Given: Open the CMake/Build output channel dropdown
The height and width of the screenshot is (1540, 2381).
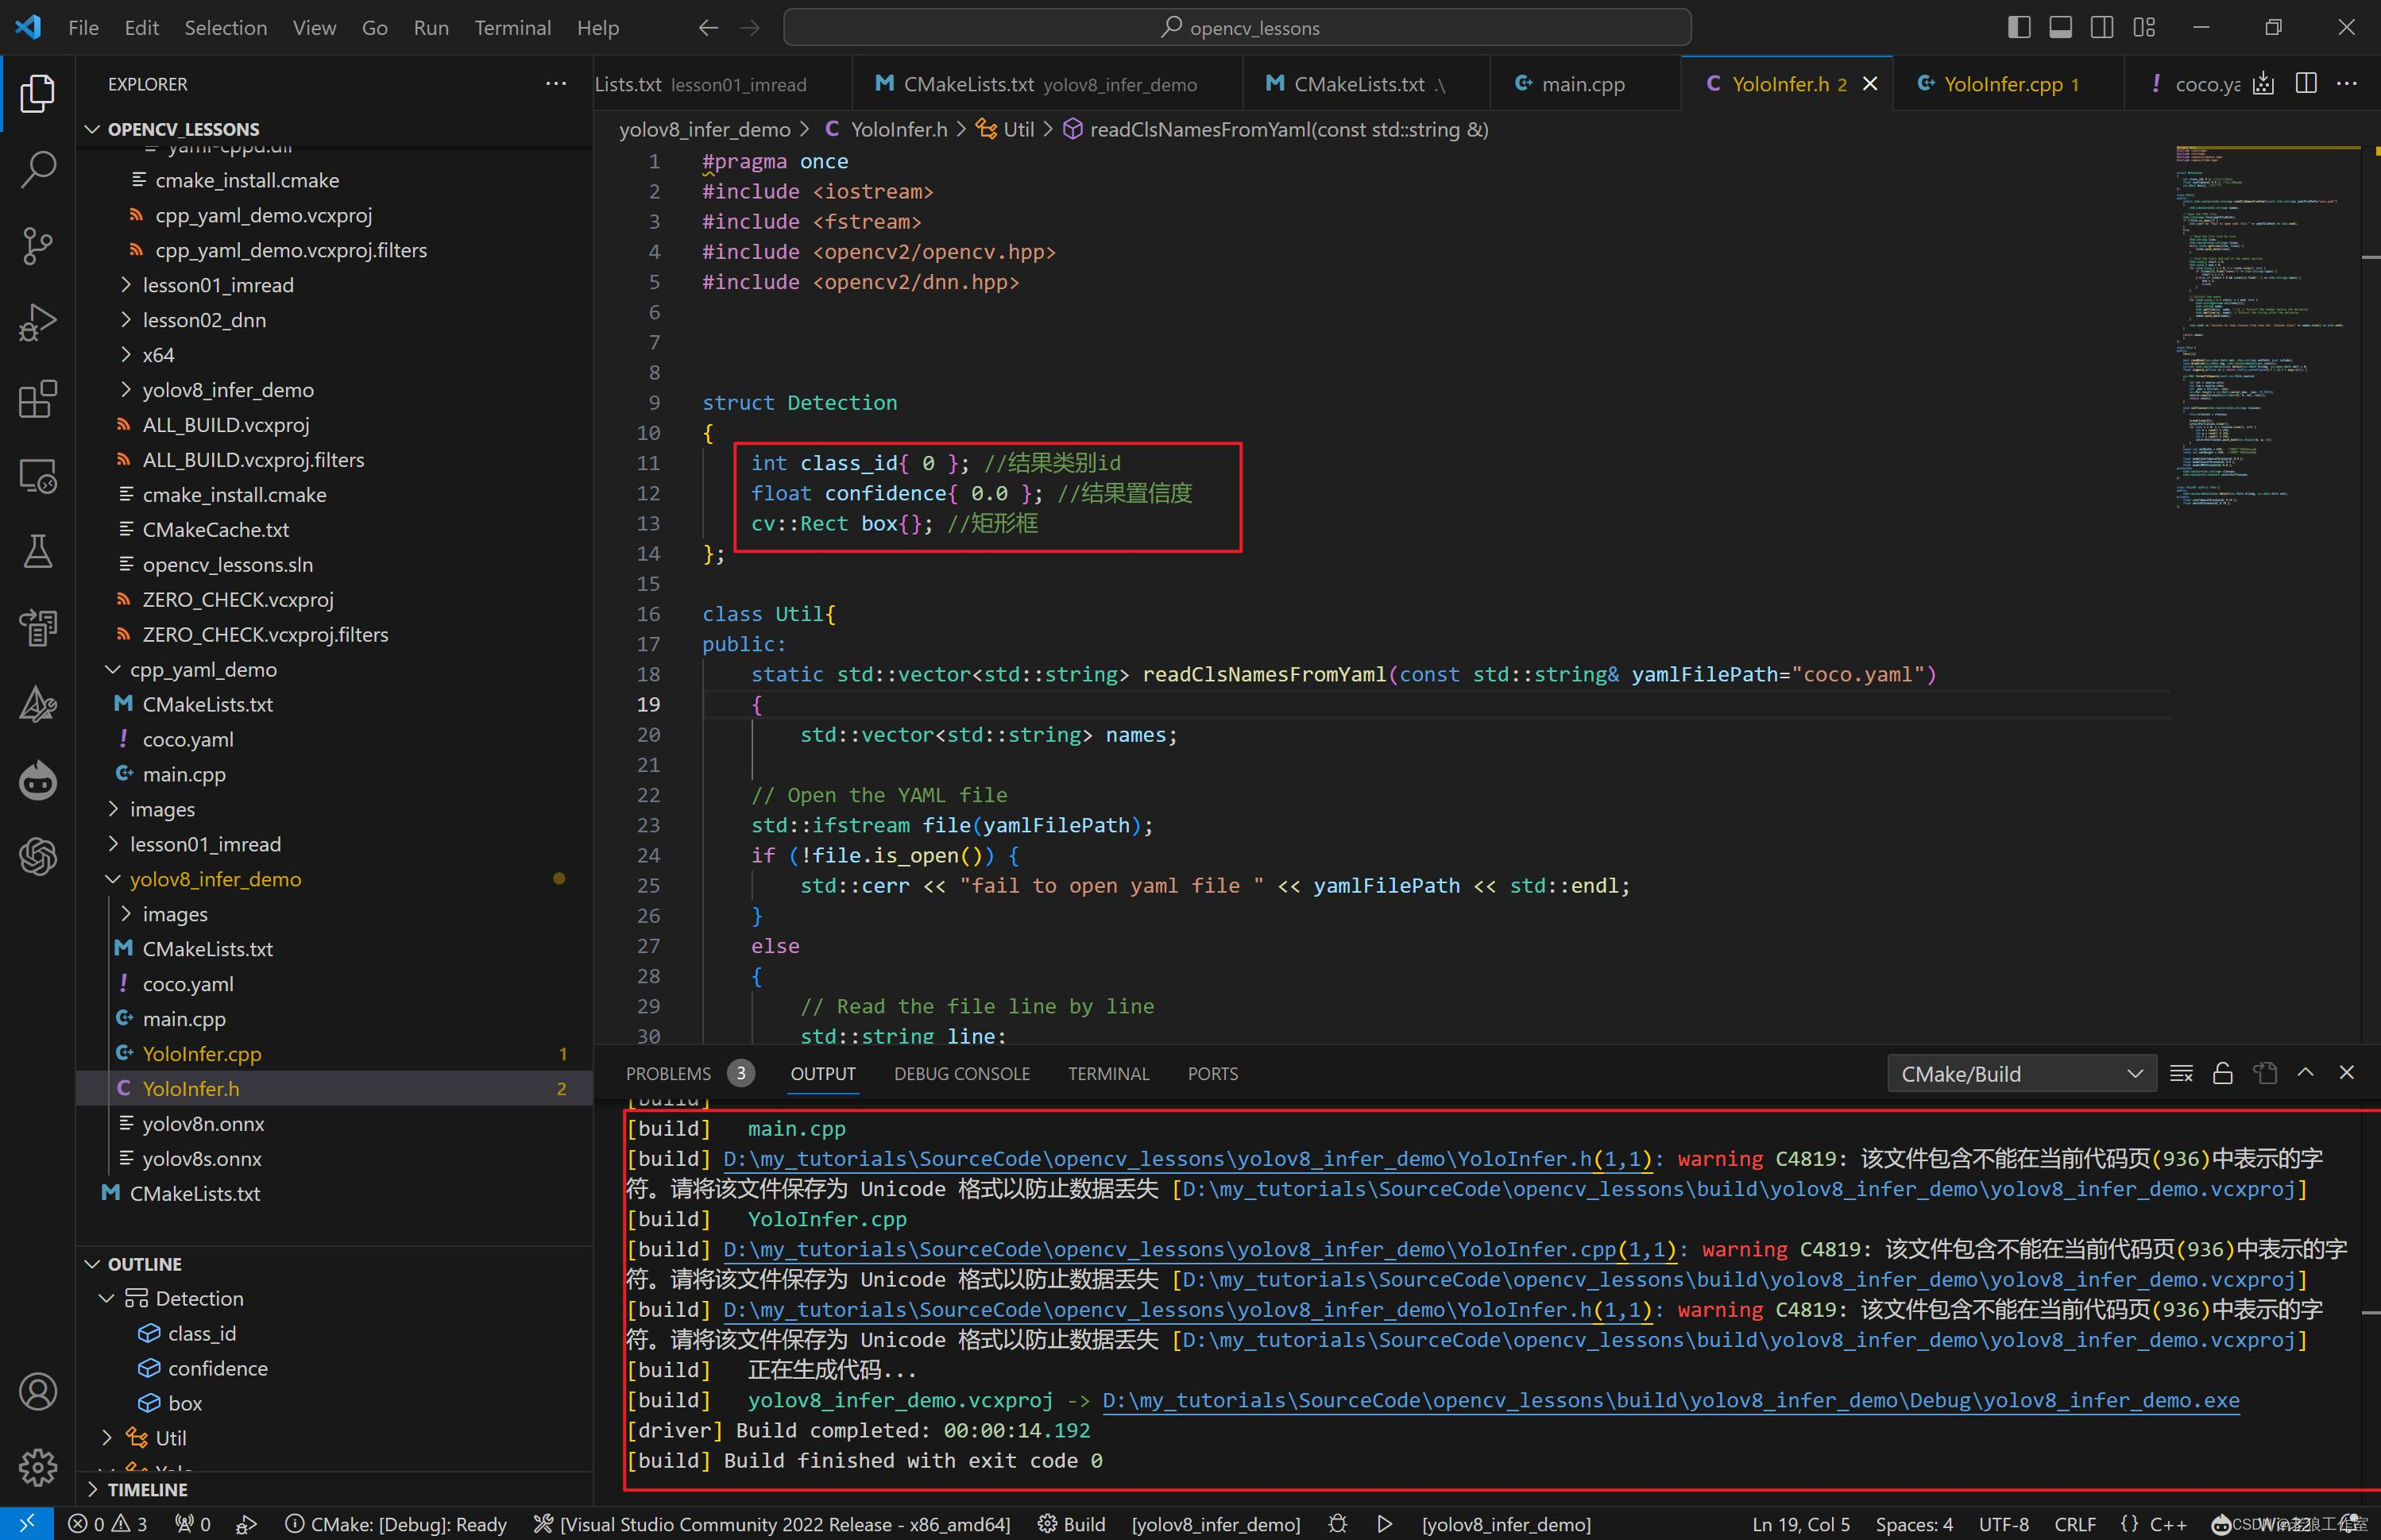Looking at the screenshot, I should 2021,1073.
